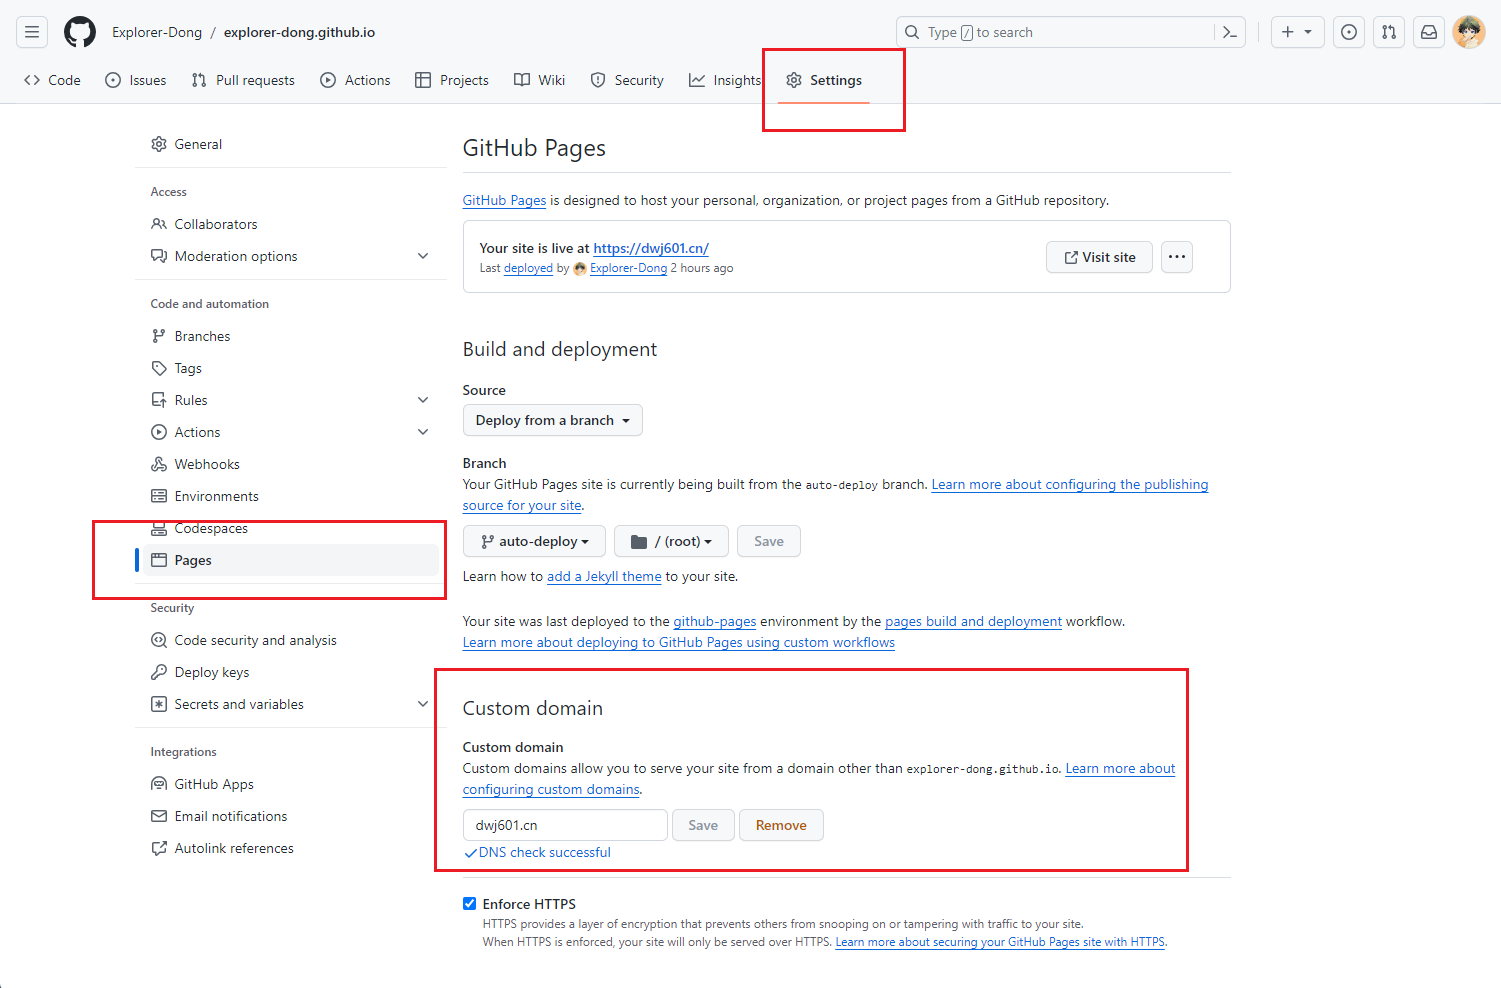Open Environments settings
The width and height of the screenshot is (1501, 988).
pyautogui.click(x=290, y=496)
